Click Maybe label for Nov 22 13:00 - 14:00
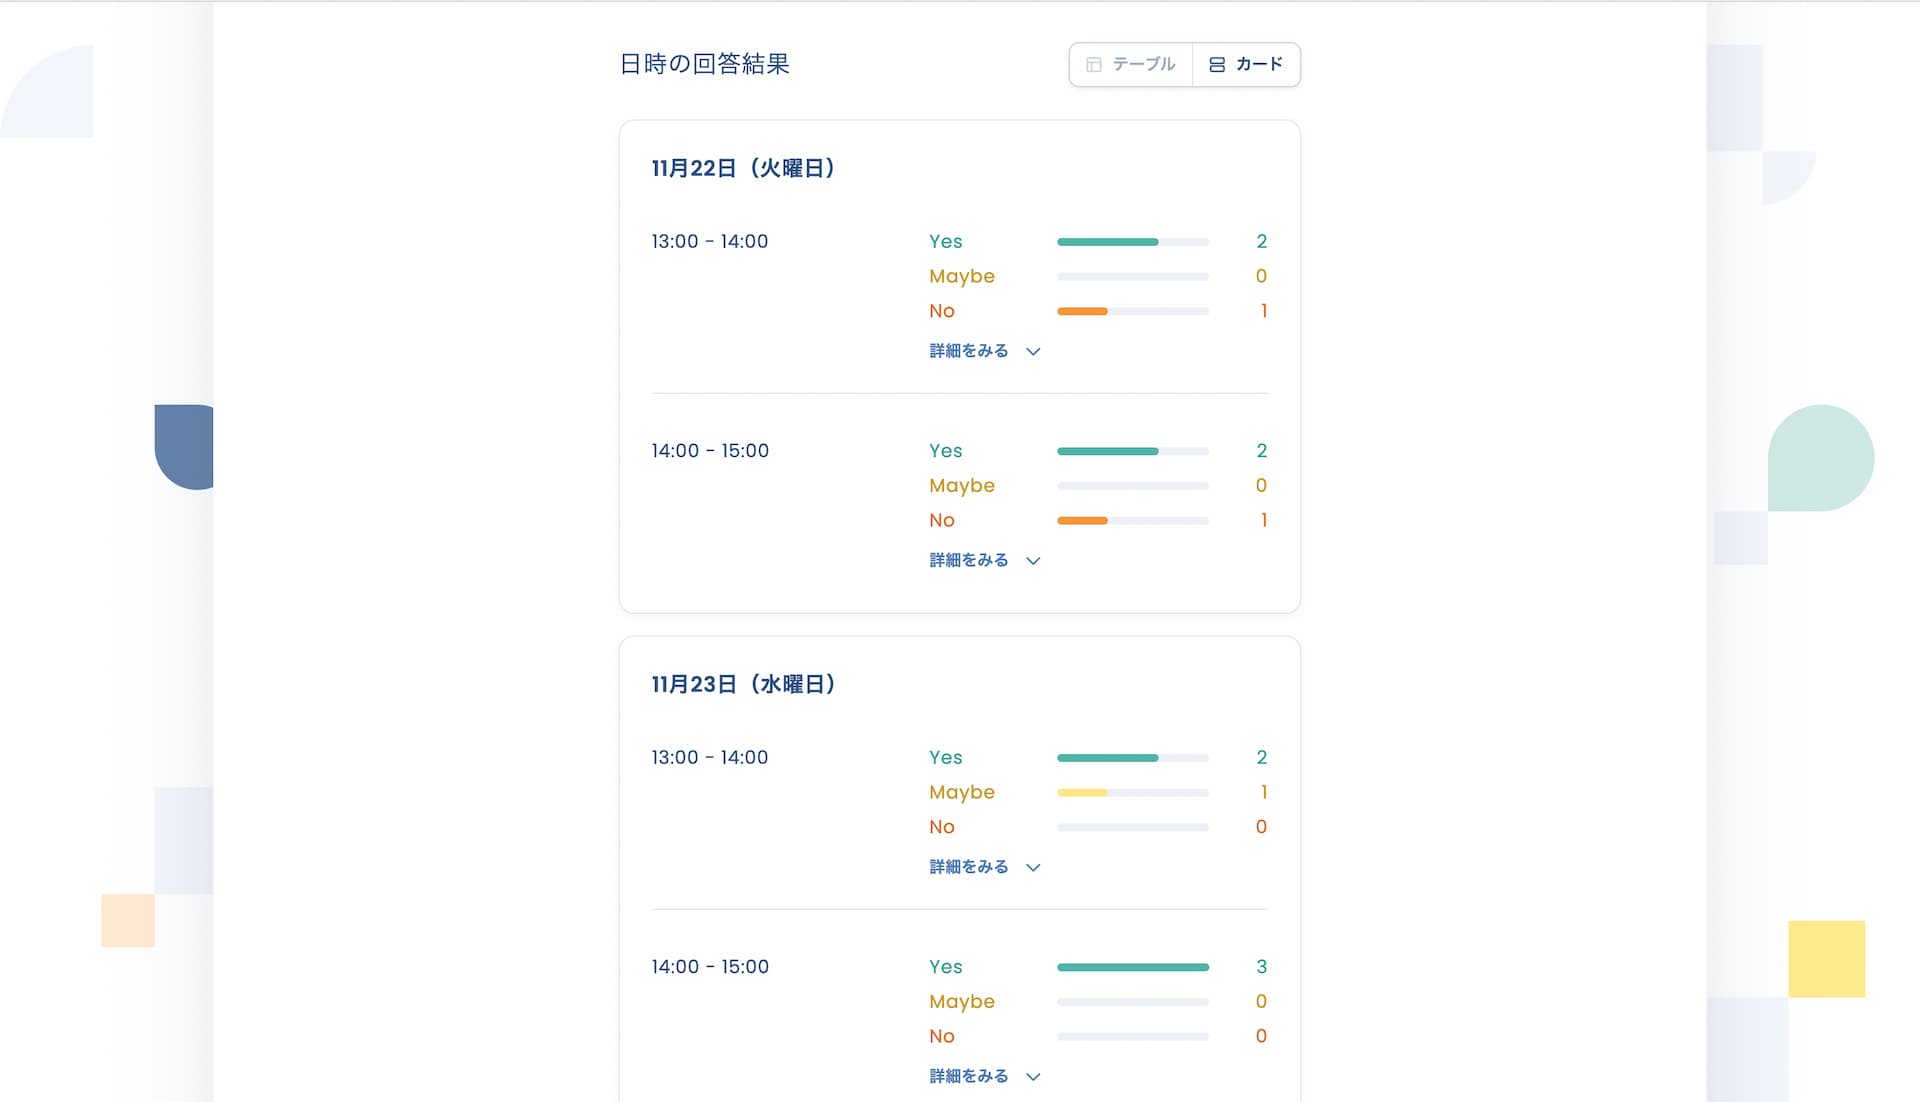This screenshot has height=1102, width=1920. [962, 276]
